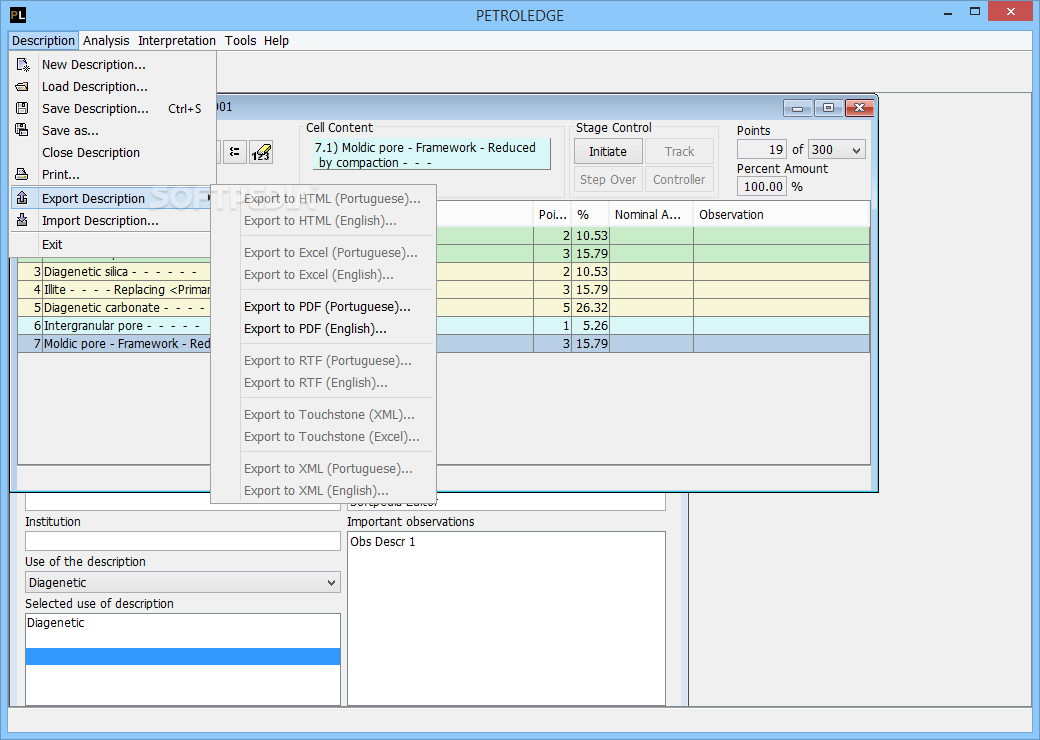Click the PL application logo icon
Screen dimensions: 1040x740
pyautogui.click(x=18, y=15)
